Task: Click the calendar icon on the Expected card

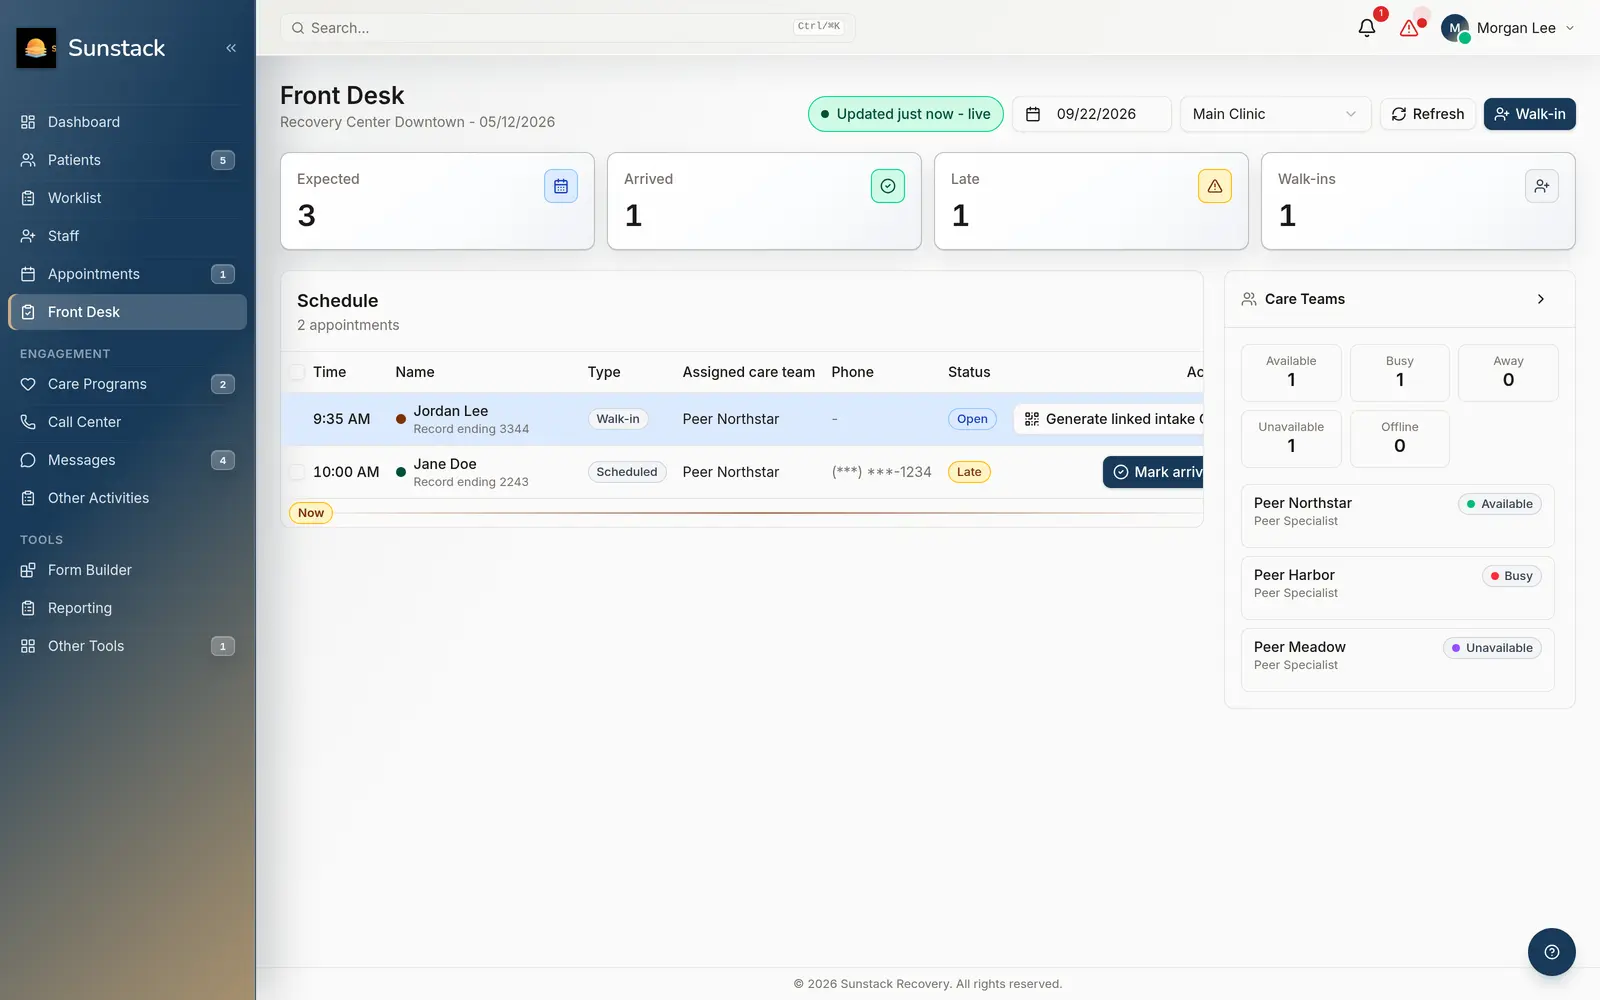Action: (x=561, y=186)
